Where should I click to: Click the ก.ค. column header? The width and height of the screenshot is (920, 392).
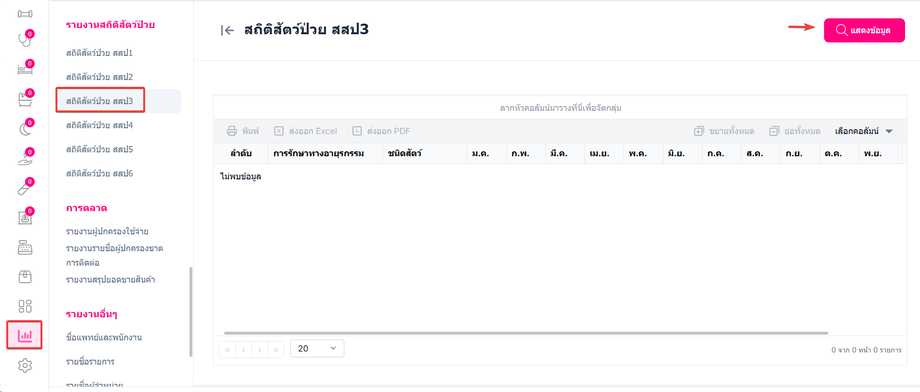(x=722, y=153)
